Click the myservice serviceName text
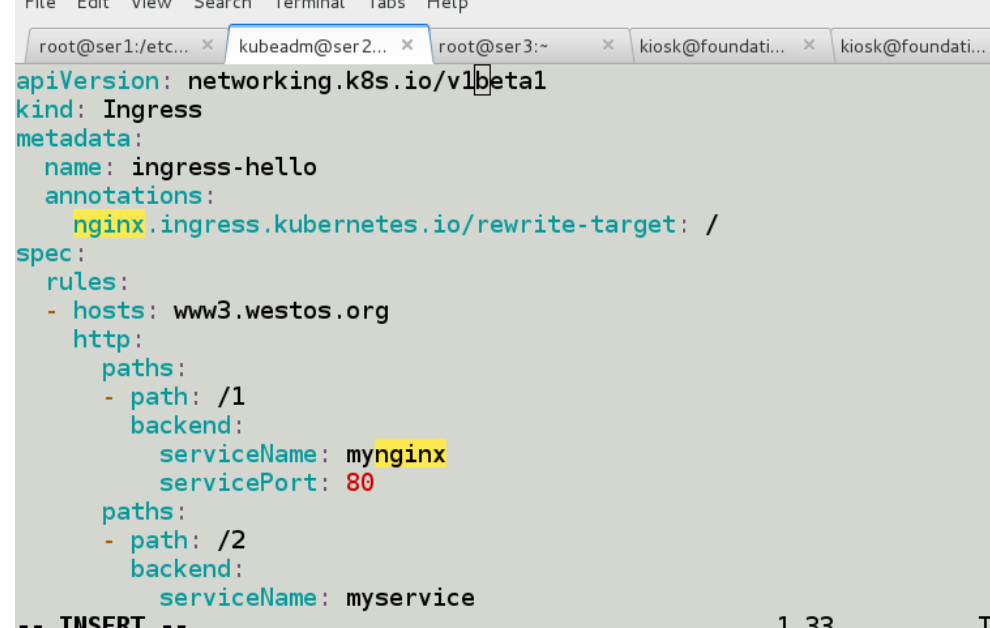 coord(410,597)
